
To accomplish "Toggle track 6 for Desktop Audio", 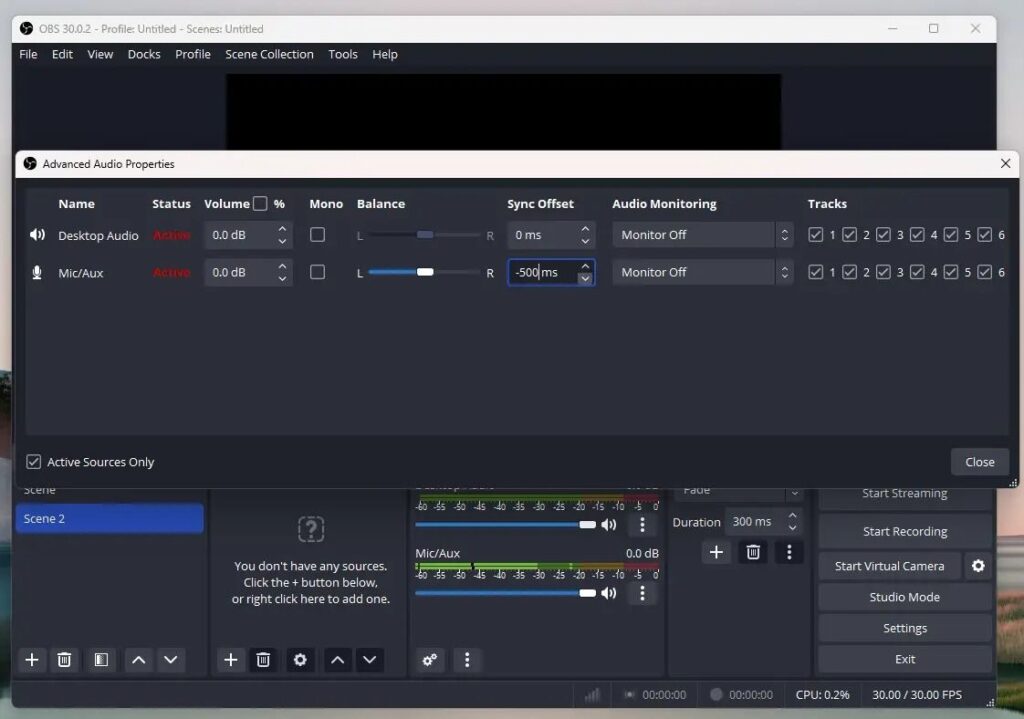I will [985, 234].
